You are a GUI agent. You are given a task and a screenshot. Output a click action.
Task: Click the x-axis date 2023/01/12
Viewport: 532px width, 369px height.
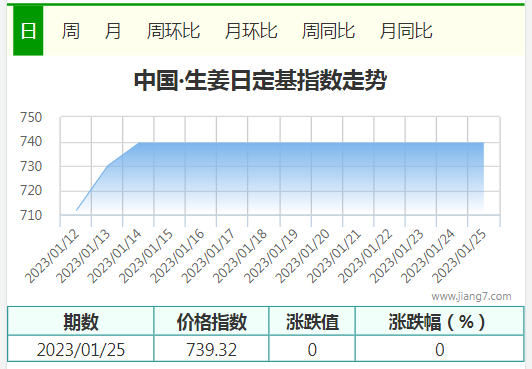click(52, 256)
